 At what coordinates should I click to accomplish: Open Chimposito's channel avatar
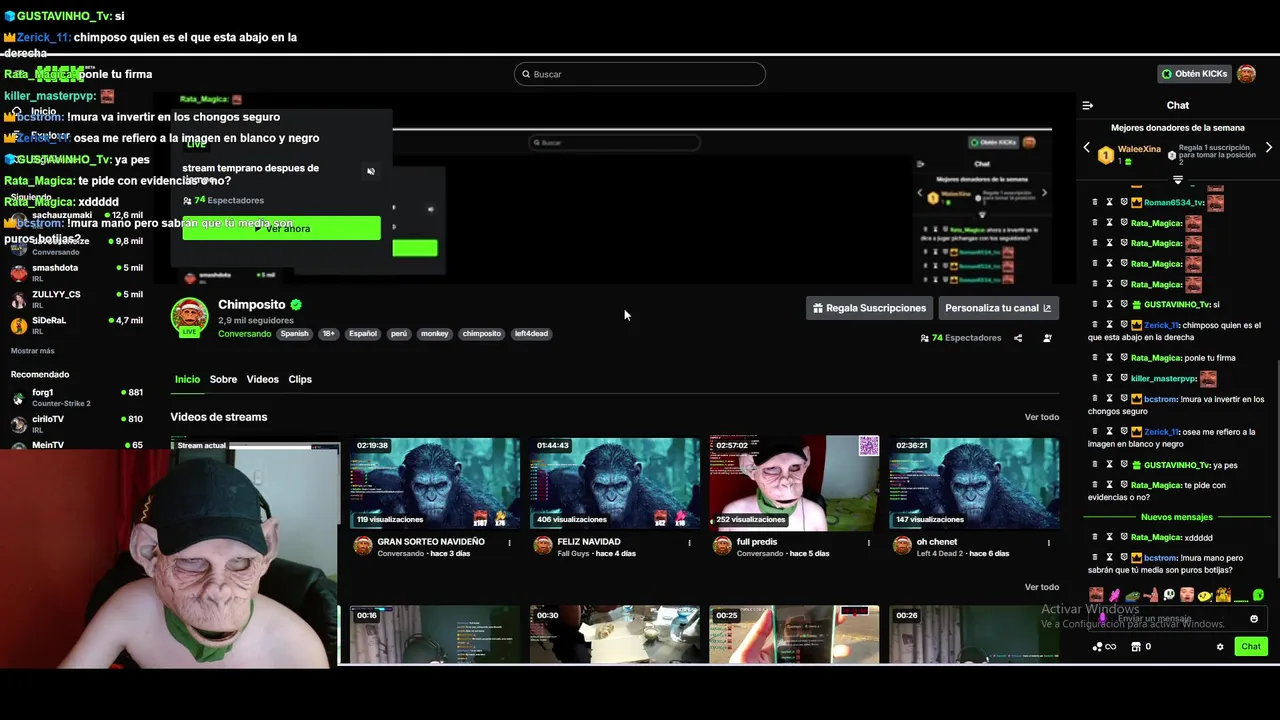(x=189, y=316)
